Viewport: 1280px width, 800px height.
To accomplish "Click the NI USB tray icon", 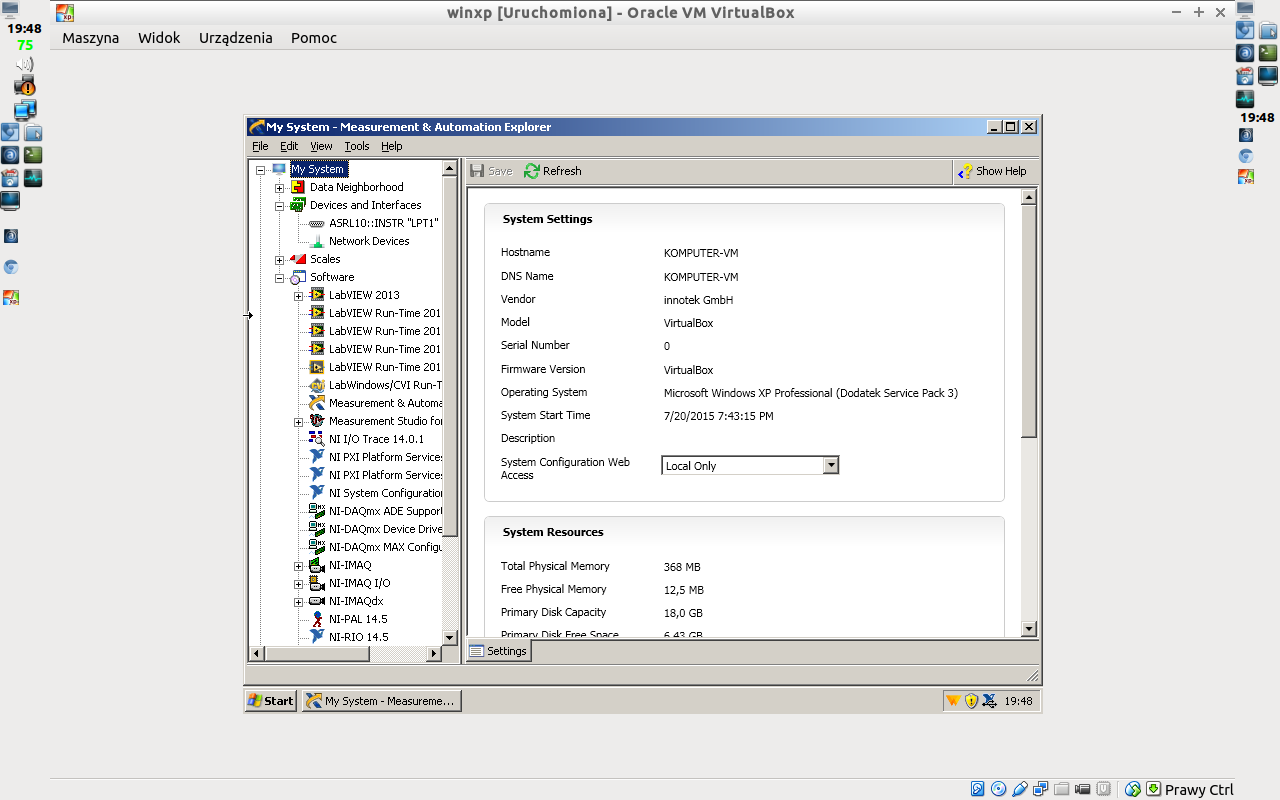I will (x=989, y=701).
